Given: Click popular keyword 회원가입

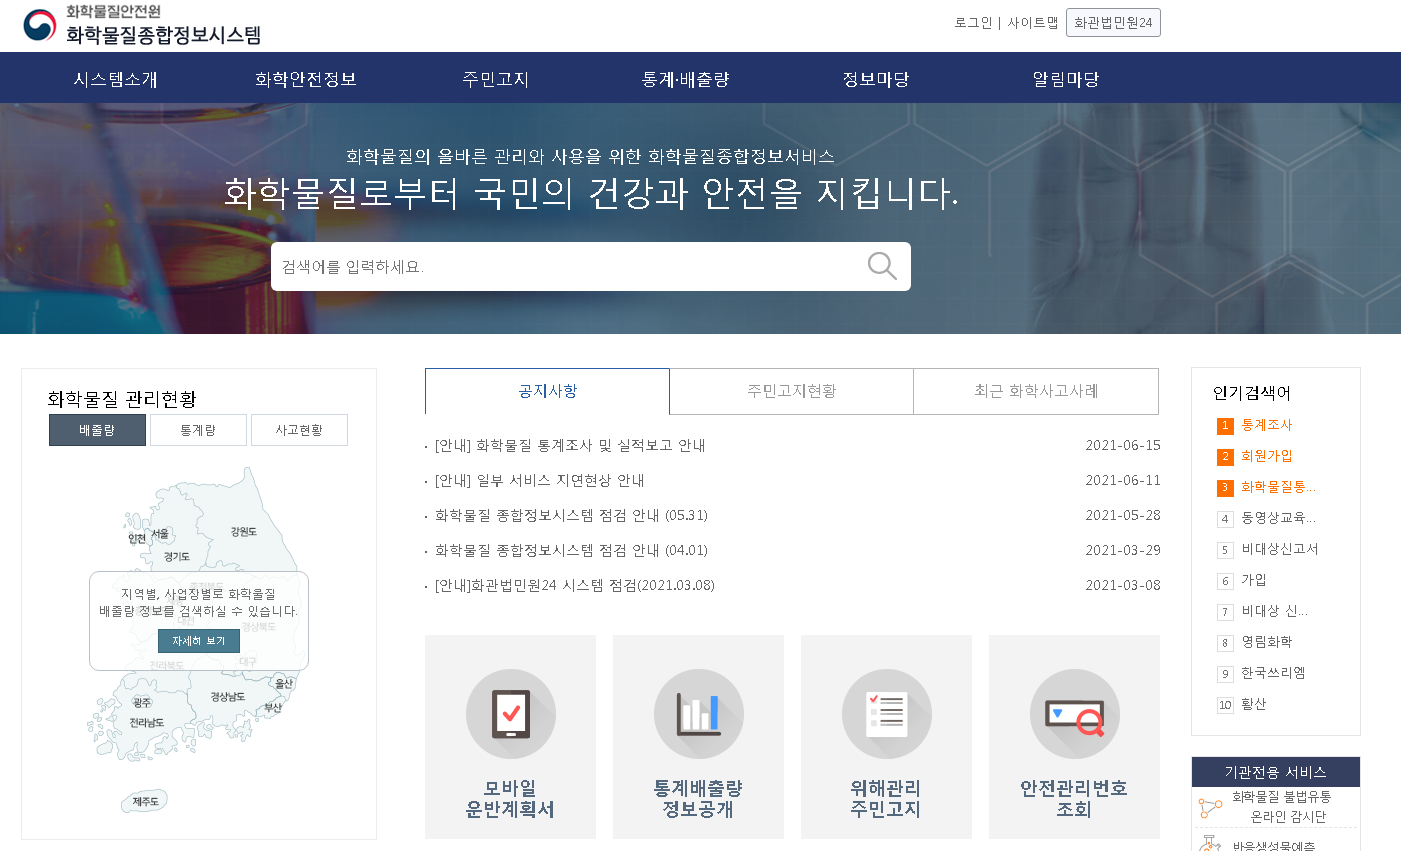Looking at the screenshot, I should tap(1267, 456).
